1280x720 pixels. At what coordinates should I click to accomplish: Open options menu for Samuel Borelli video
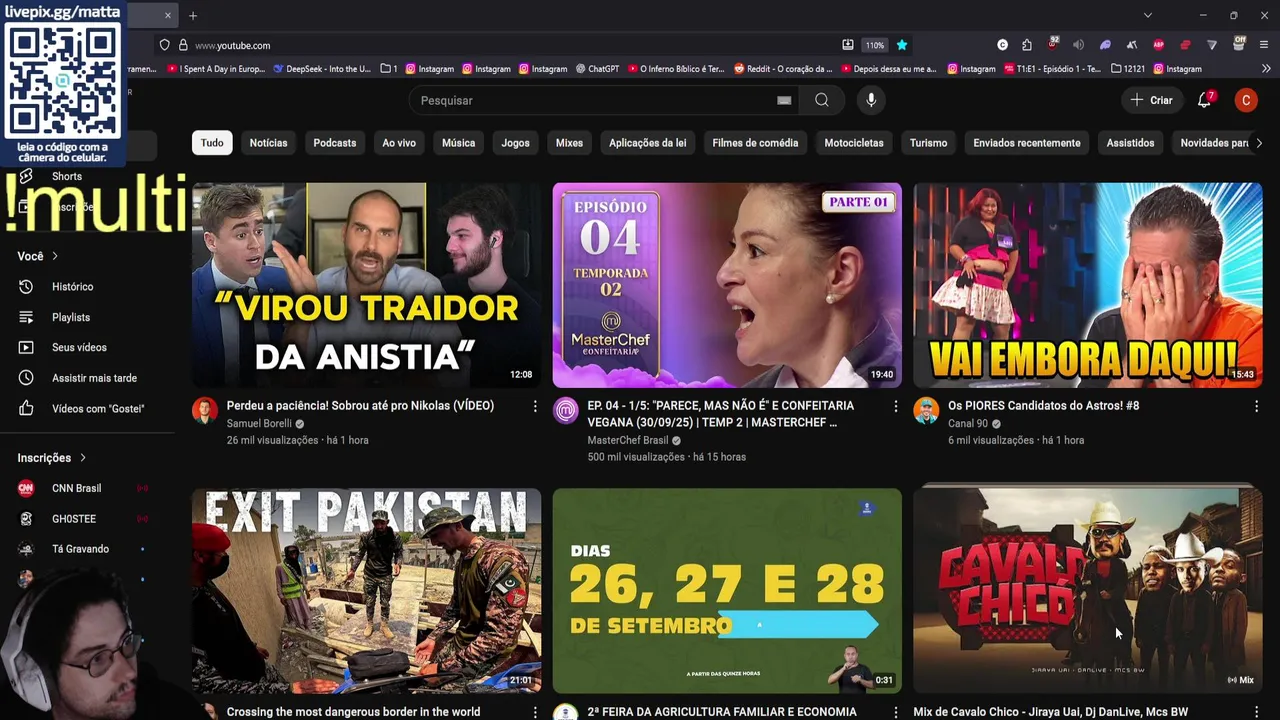(x=535, y=407)
